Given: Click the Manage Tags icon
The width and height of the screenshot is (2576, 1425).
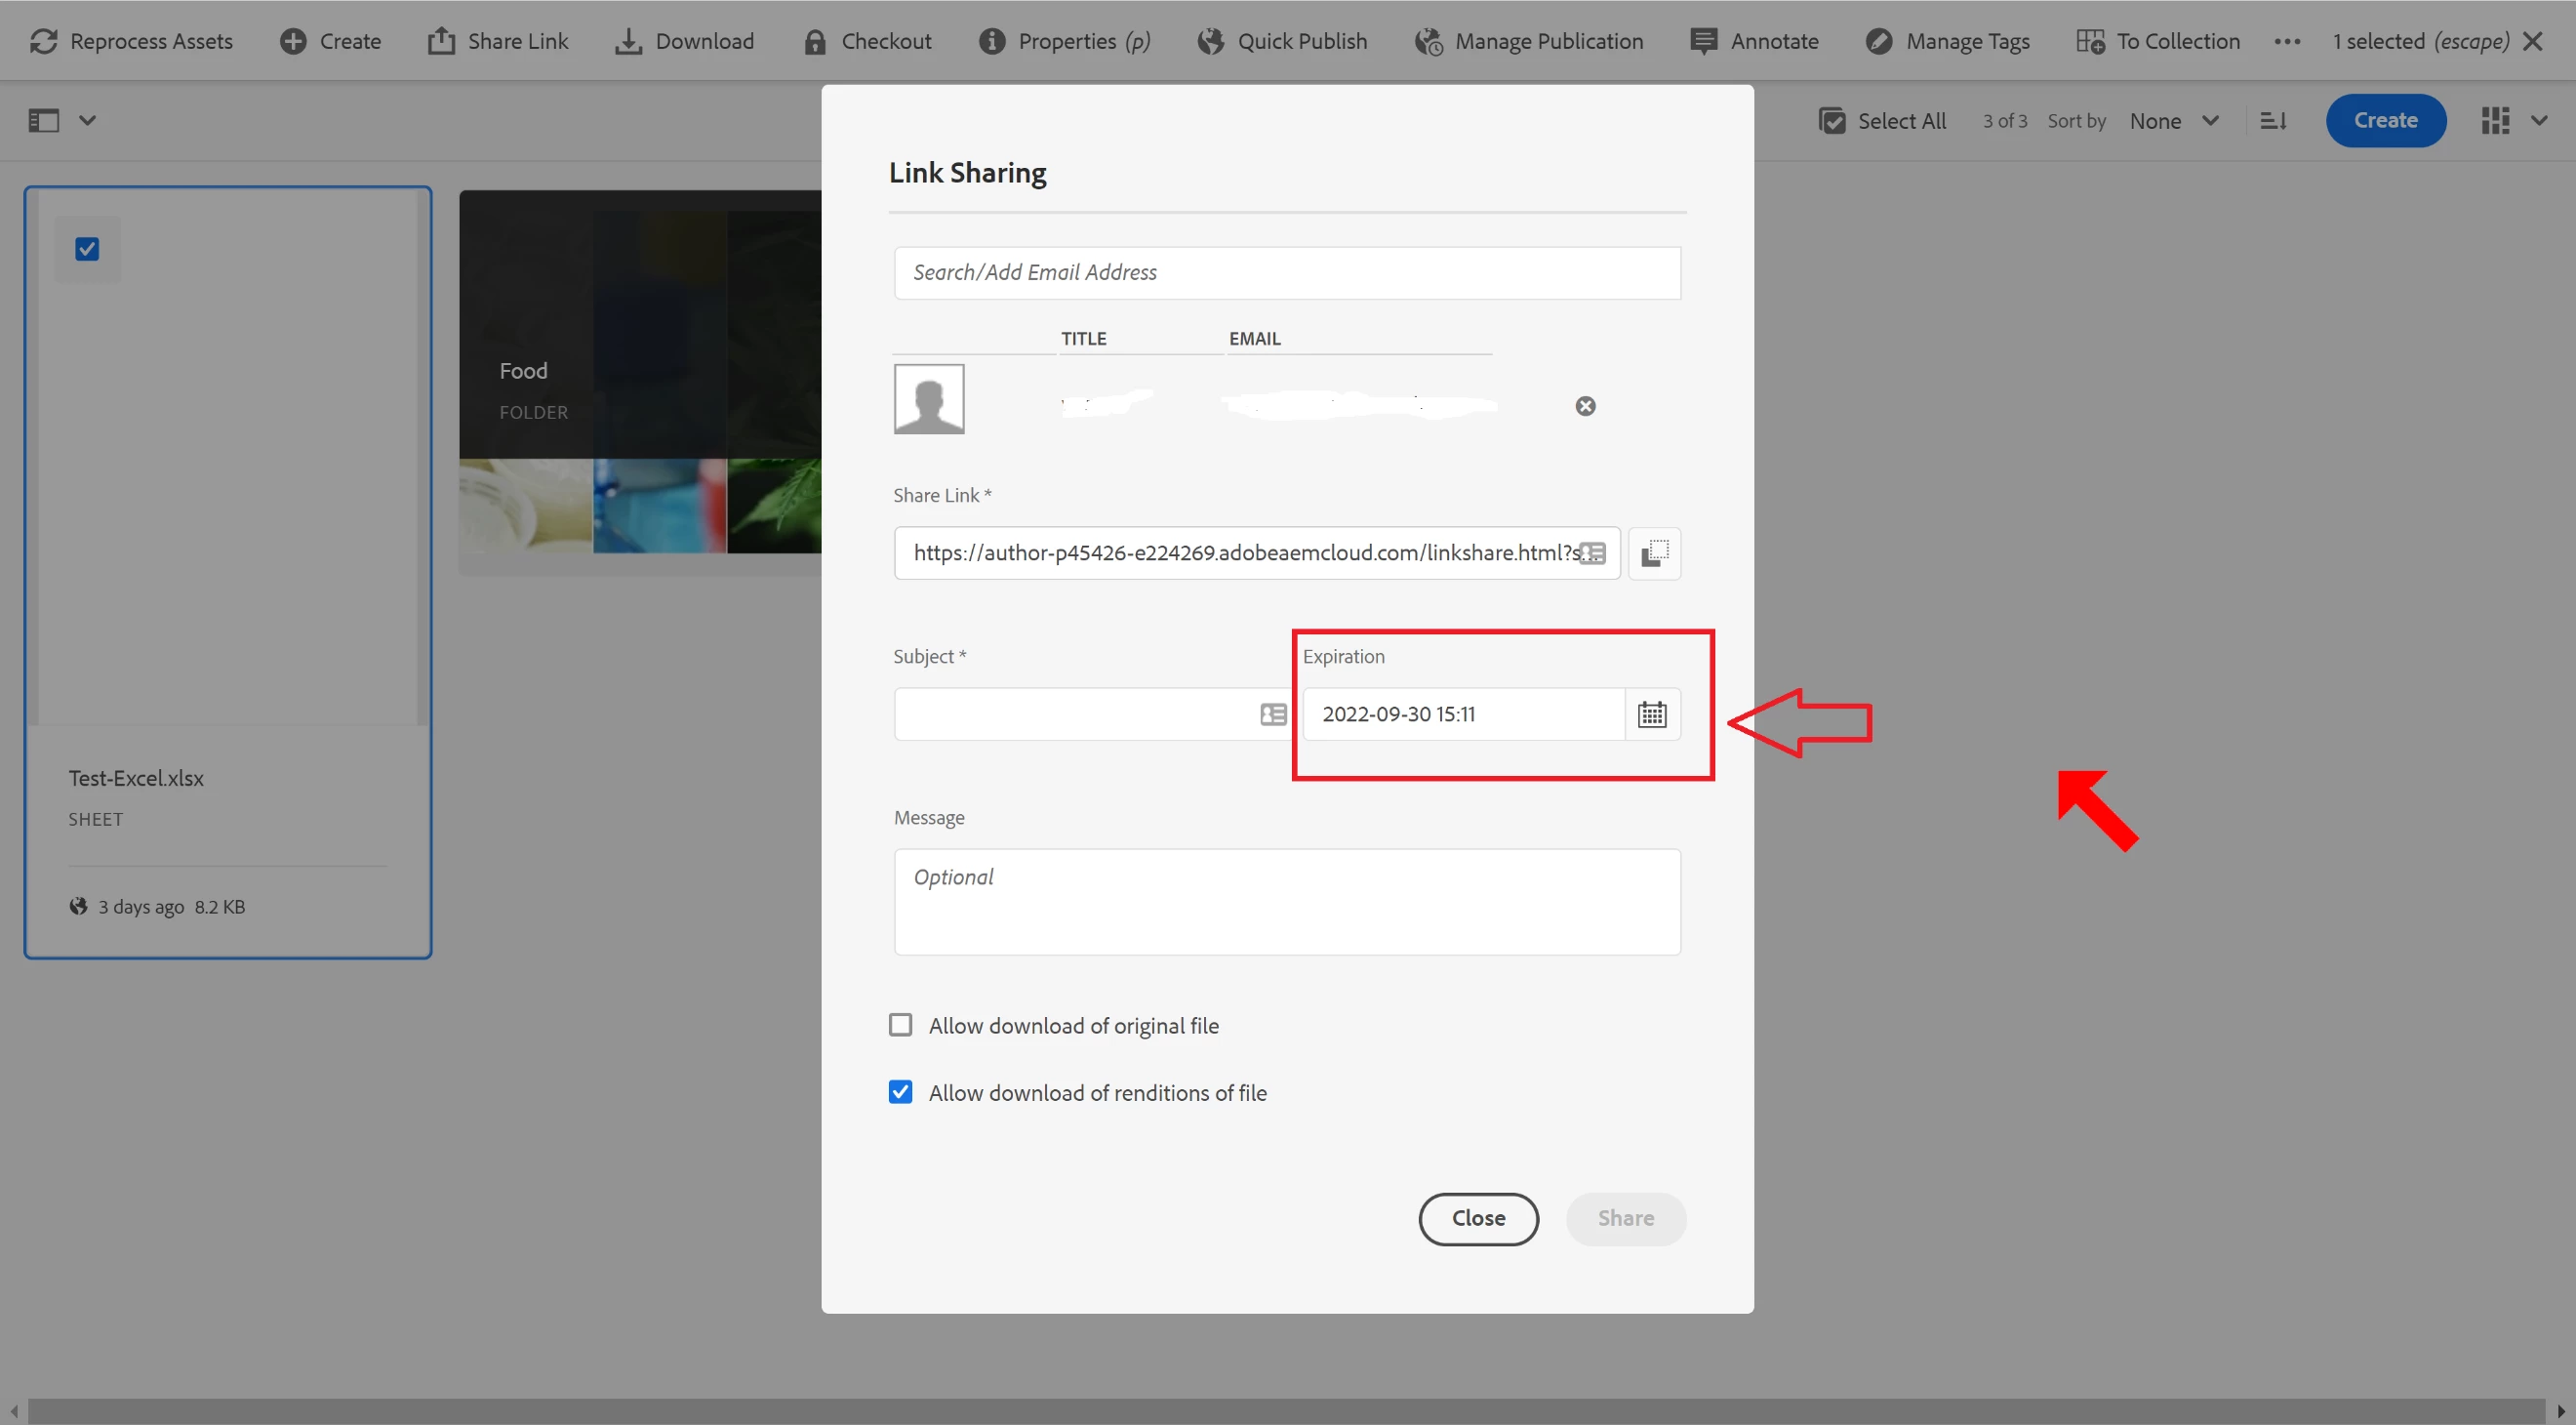Looking at the screenshot, I should coord(1879,41).
